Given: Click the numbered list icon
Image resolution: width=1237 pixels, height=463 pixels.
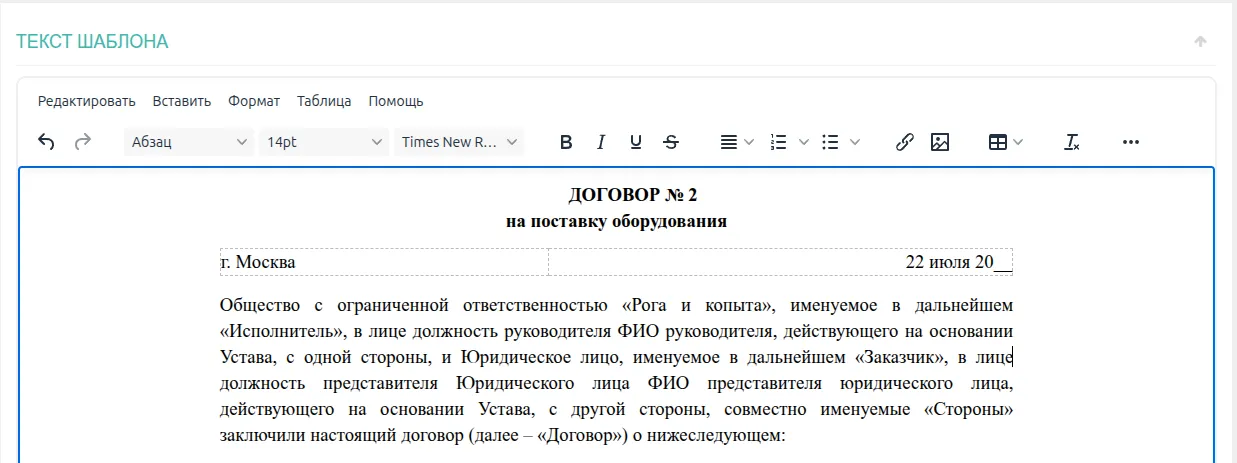Looking at the screenshot, I should pos(779,142).
